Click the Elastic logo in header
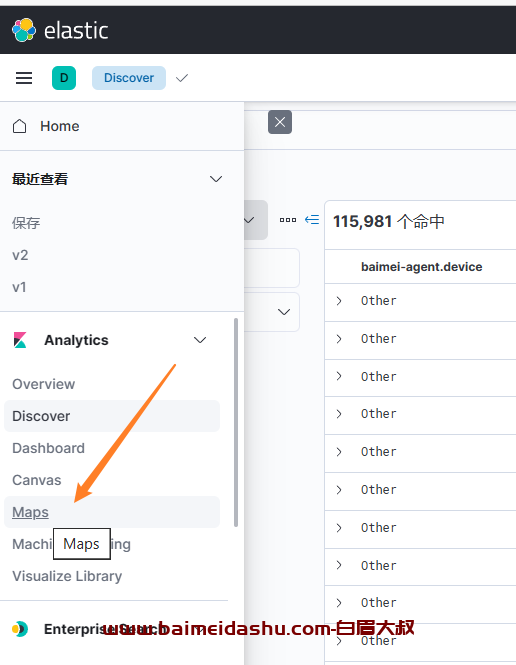 (24, 30)
